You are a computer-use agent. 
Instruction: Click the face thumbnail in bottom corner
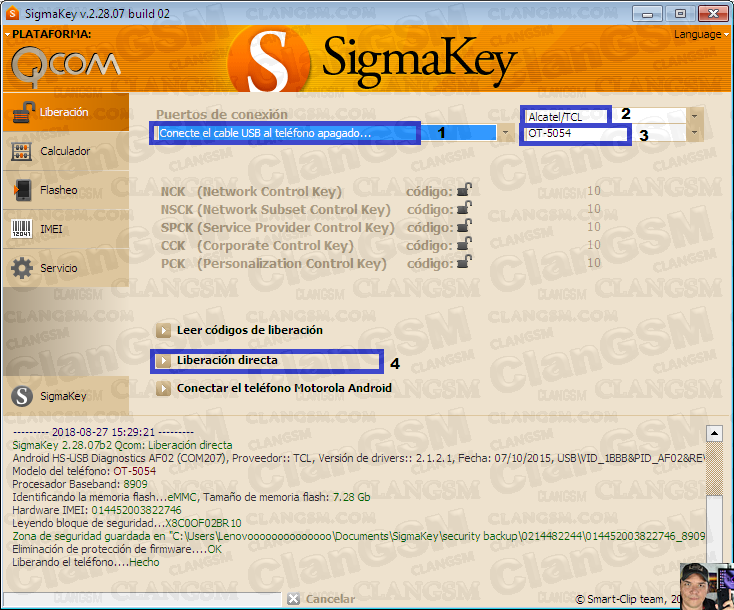[x=707, y=585]
